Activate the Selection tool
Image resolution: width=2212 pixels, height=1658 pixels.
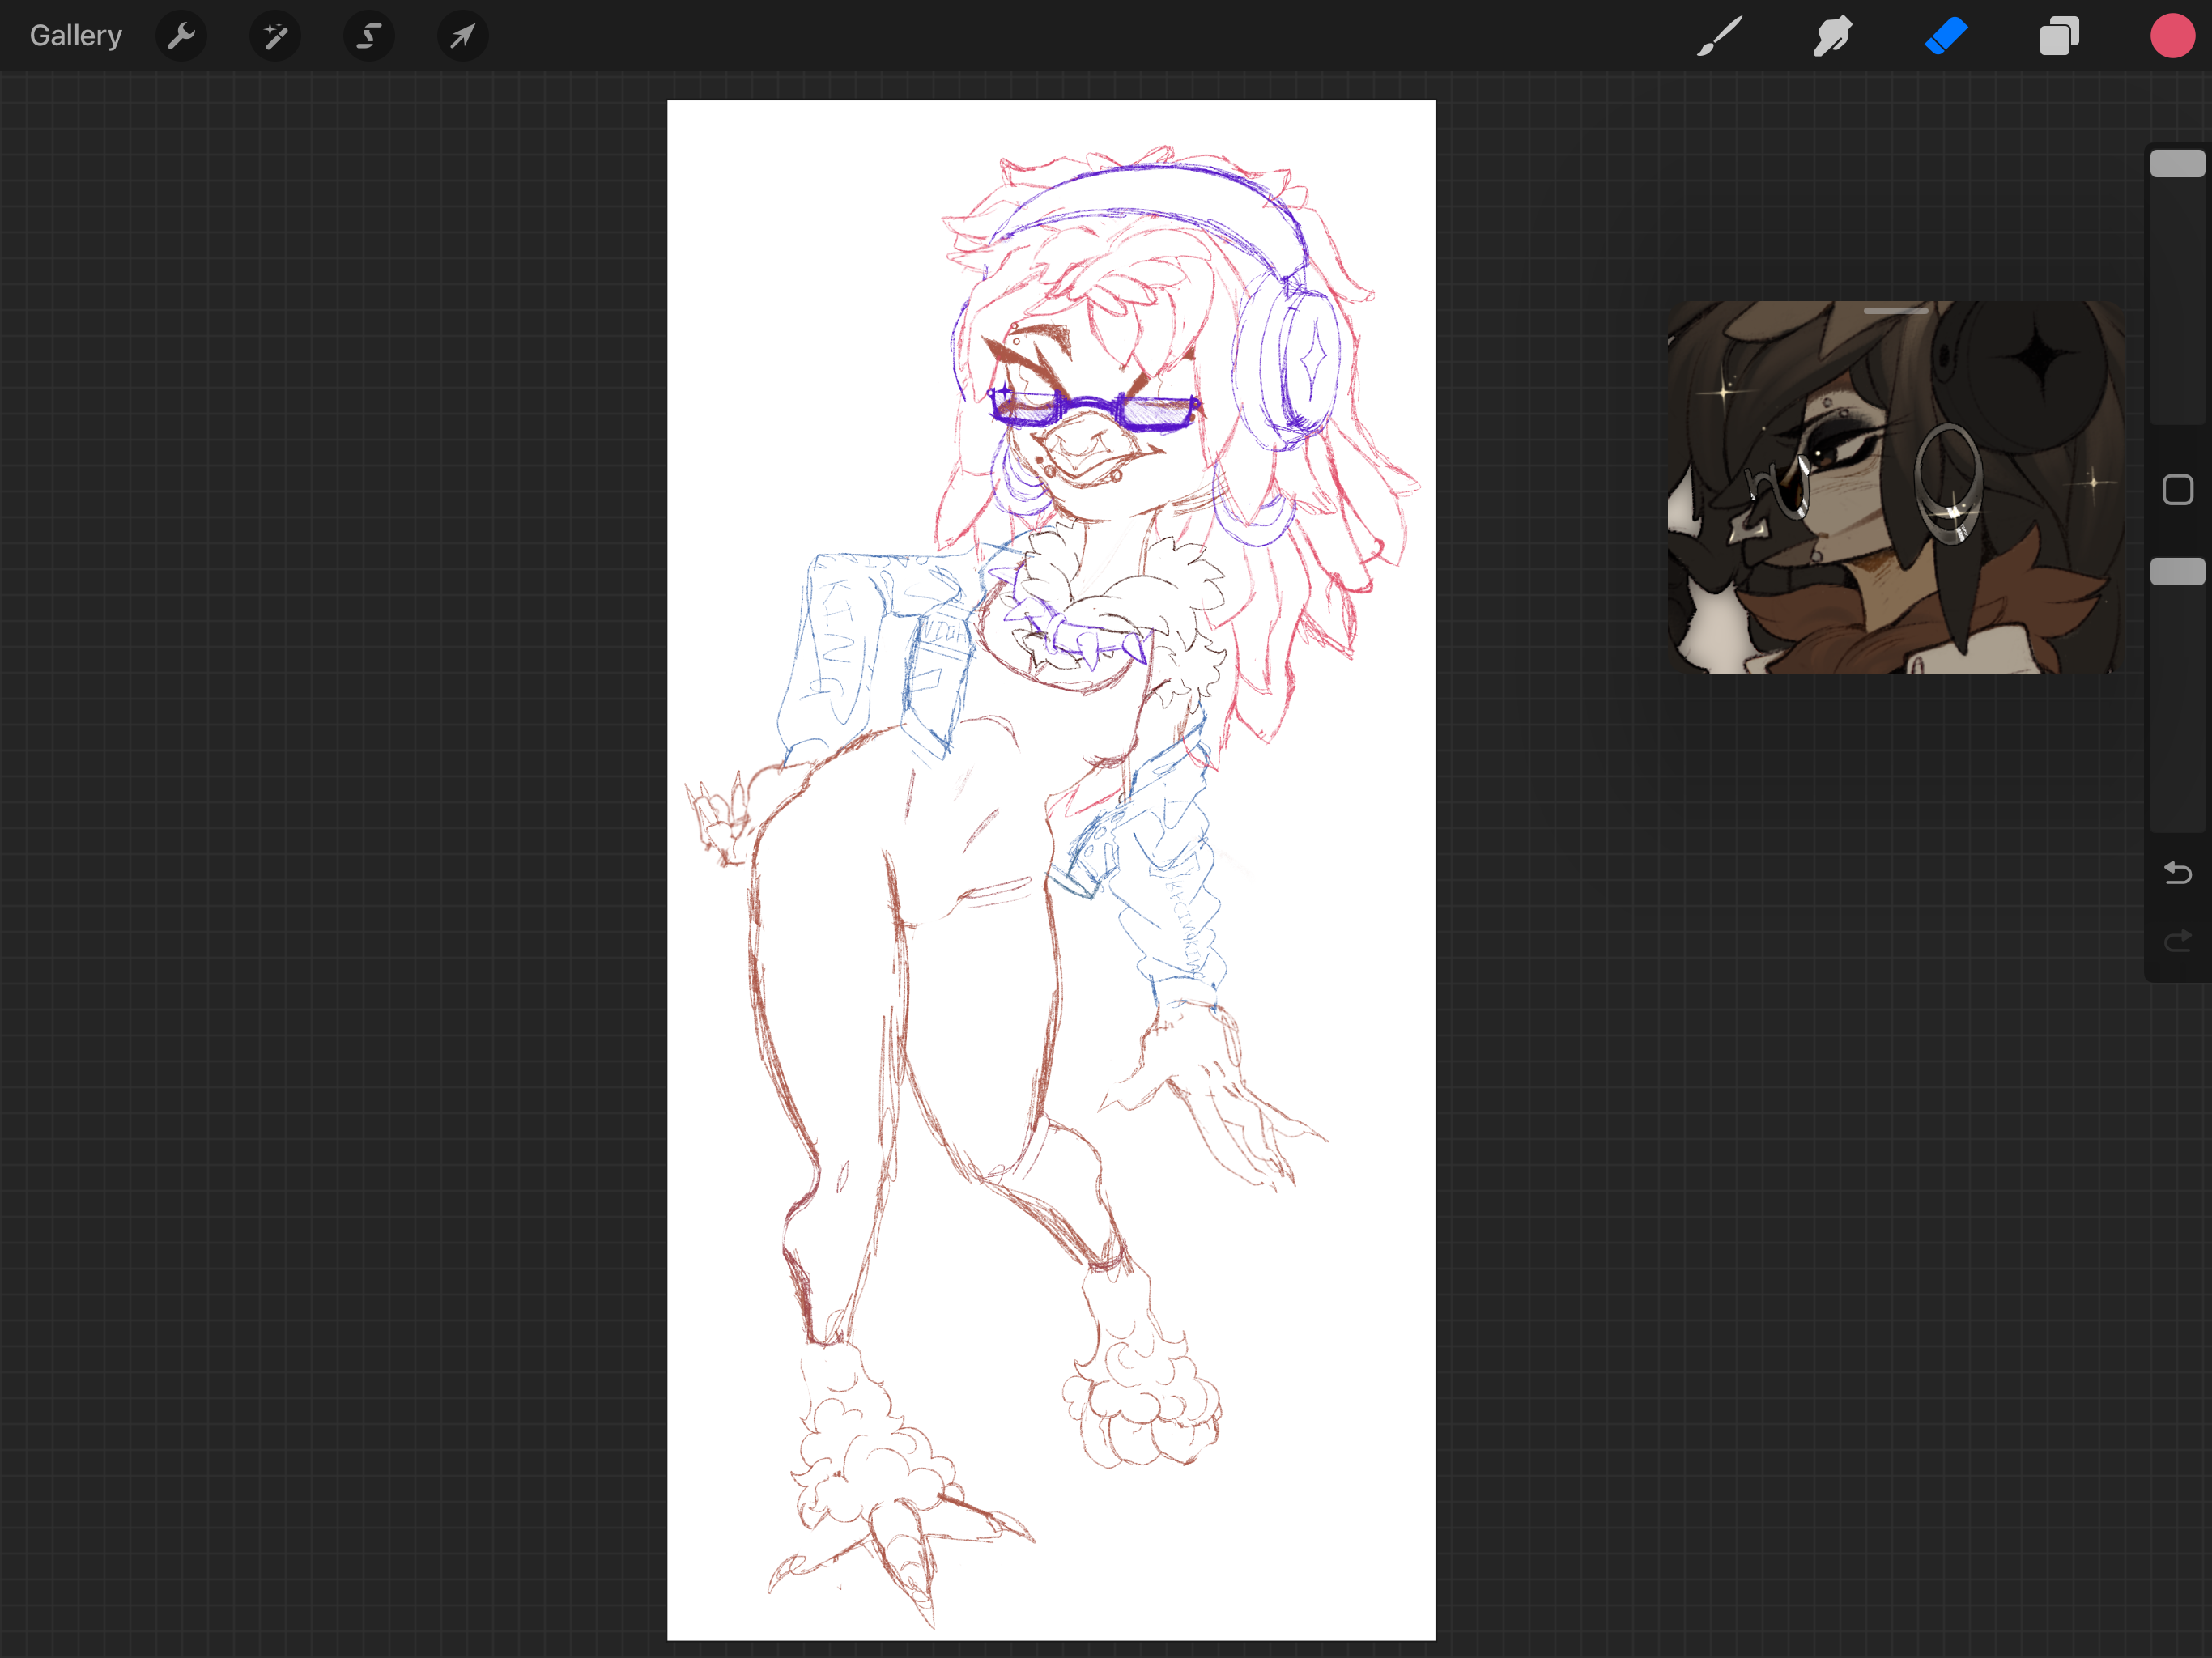369,37
